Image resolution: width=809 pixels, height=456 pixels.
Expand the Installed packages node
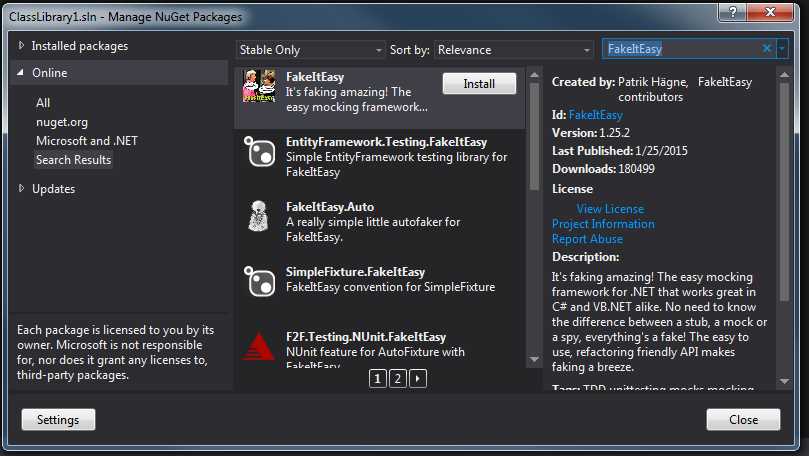(21, 46)
